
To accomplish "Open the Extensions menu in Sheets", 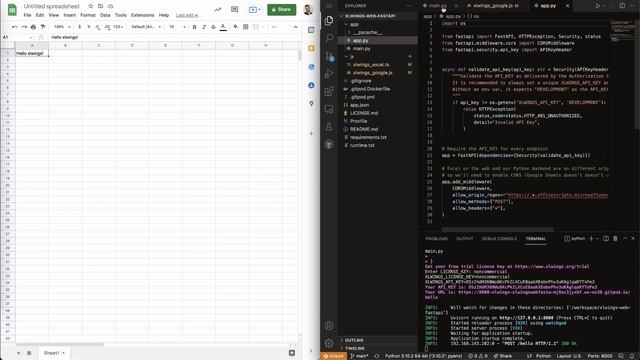I will pos(142,15).
